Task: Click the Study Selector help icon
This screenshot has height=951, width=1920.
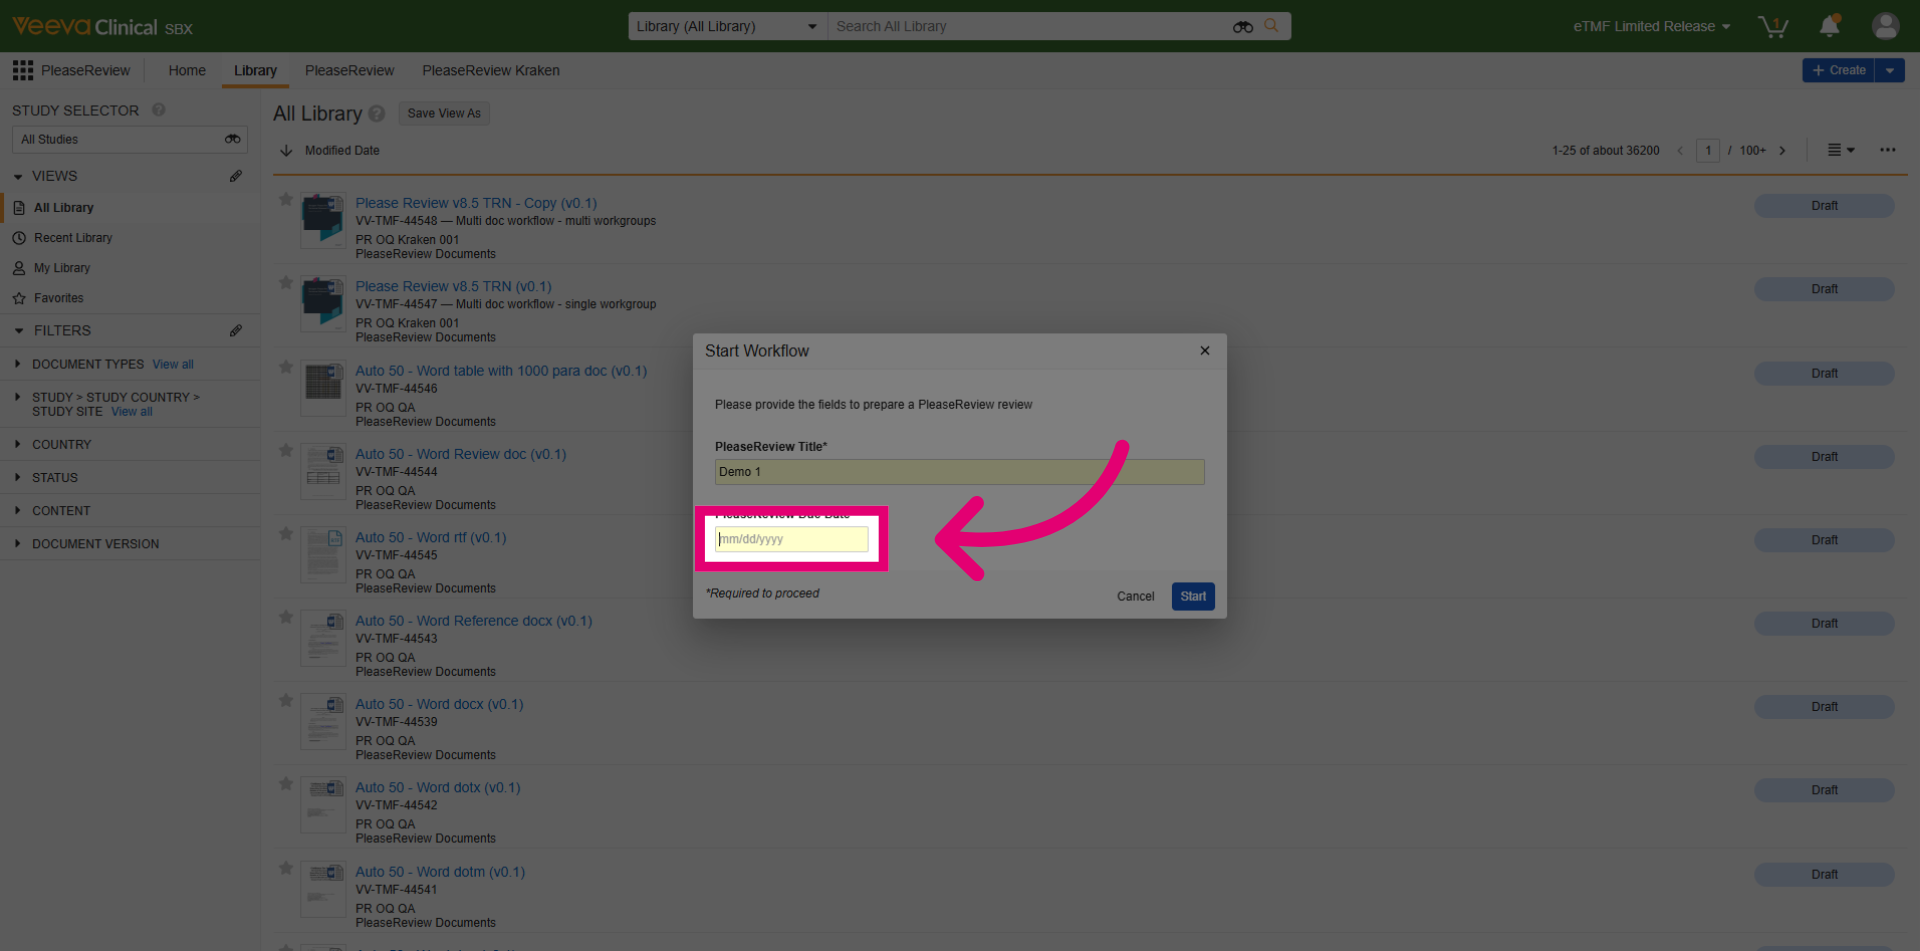Action: point(159,110)
